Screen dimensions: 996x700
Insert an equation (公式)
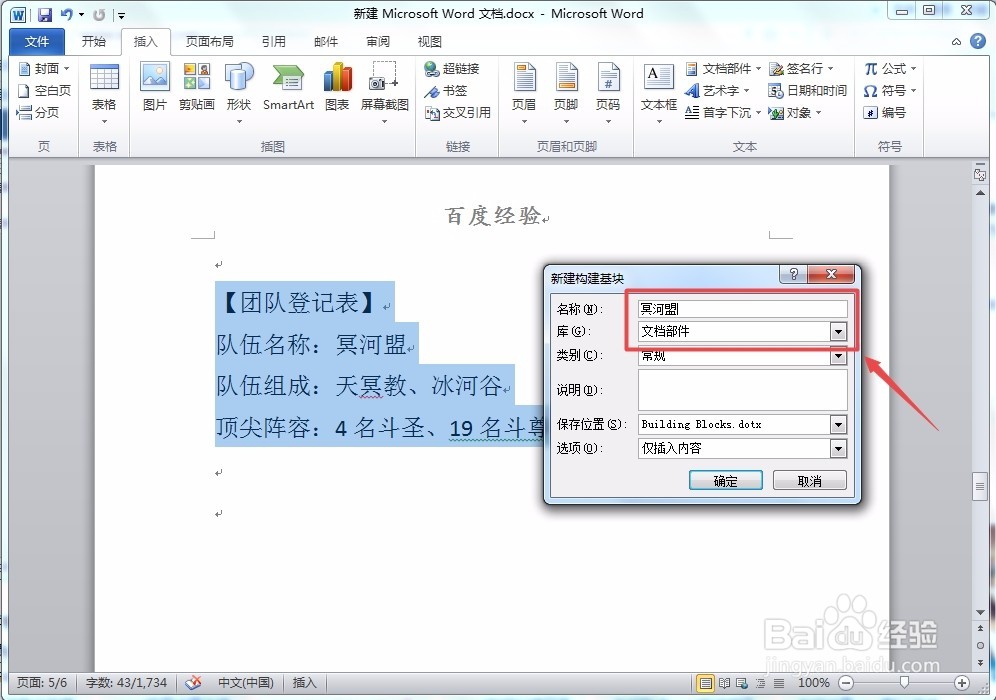coord(890,68)
